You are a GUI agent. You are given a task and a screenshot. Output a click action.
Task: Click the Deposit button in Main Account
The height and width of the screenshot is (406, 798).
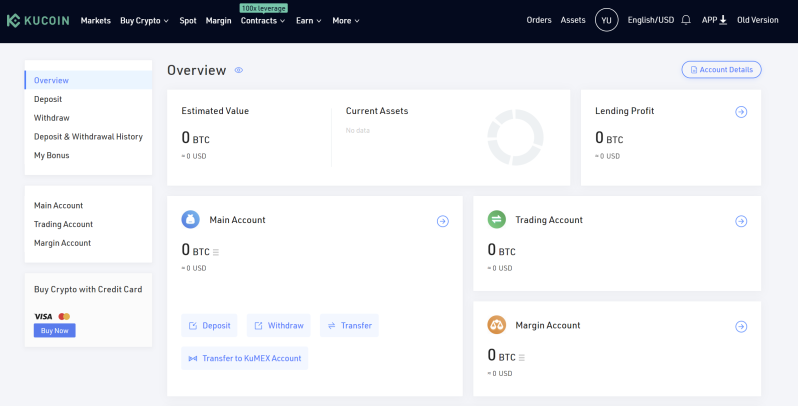(209, 326)
